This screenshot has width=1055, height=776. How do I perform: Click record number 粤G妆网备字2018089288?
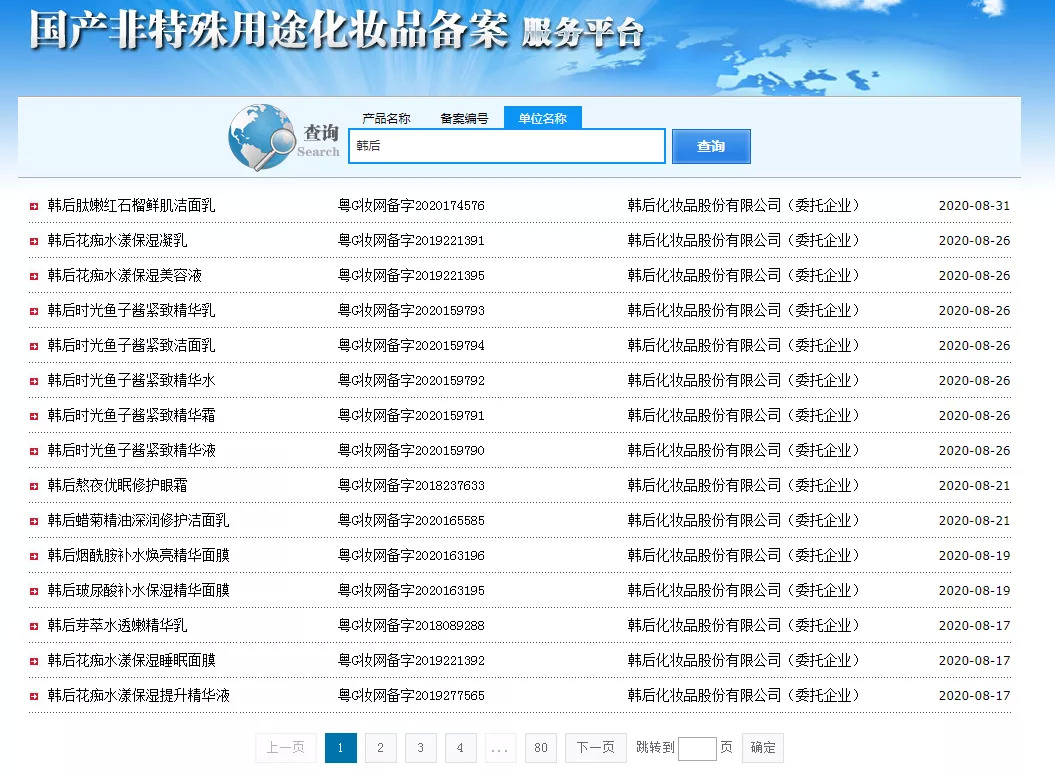click(411, 625)
